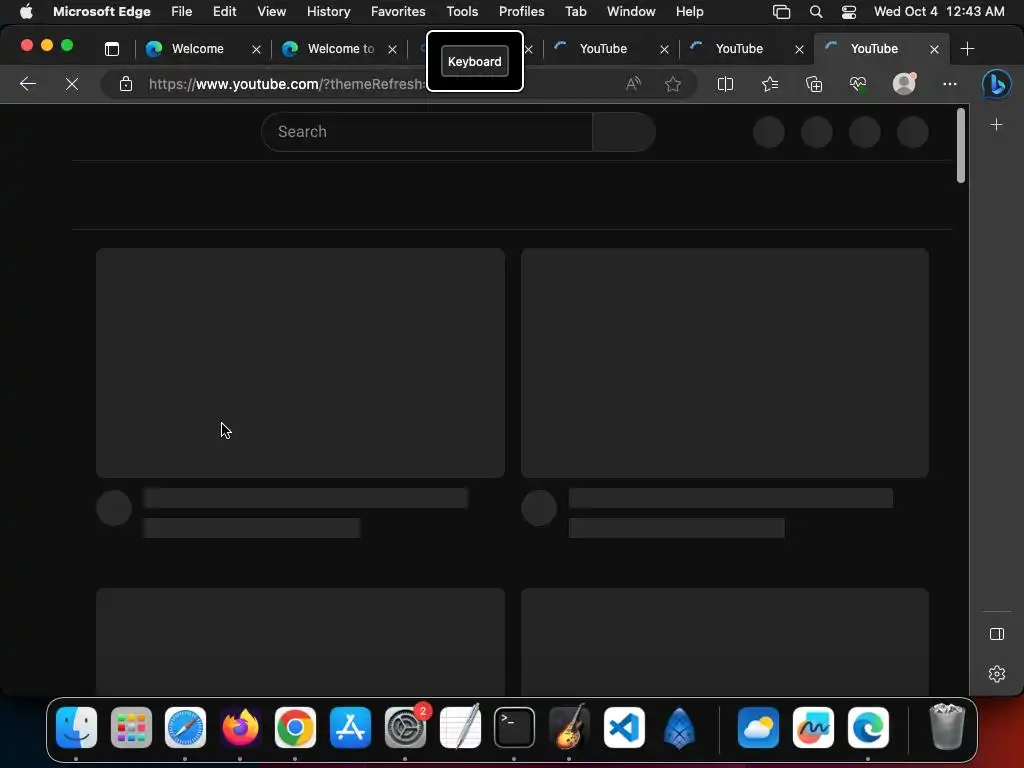Open a new tab

(967, 48)
